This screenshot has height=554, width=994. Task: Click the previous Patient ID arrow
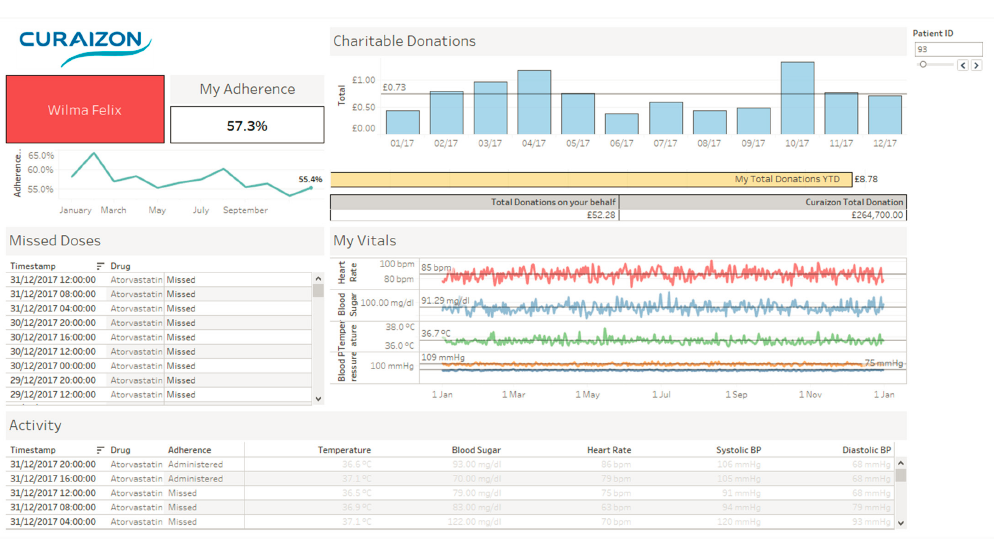pyautogui.click(x=963, y=65)
